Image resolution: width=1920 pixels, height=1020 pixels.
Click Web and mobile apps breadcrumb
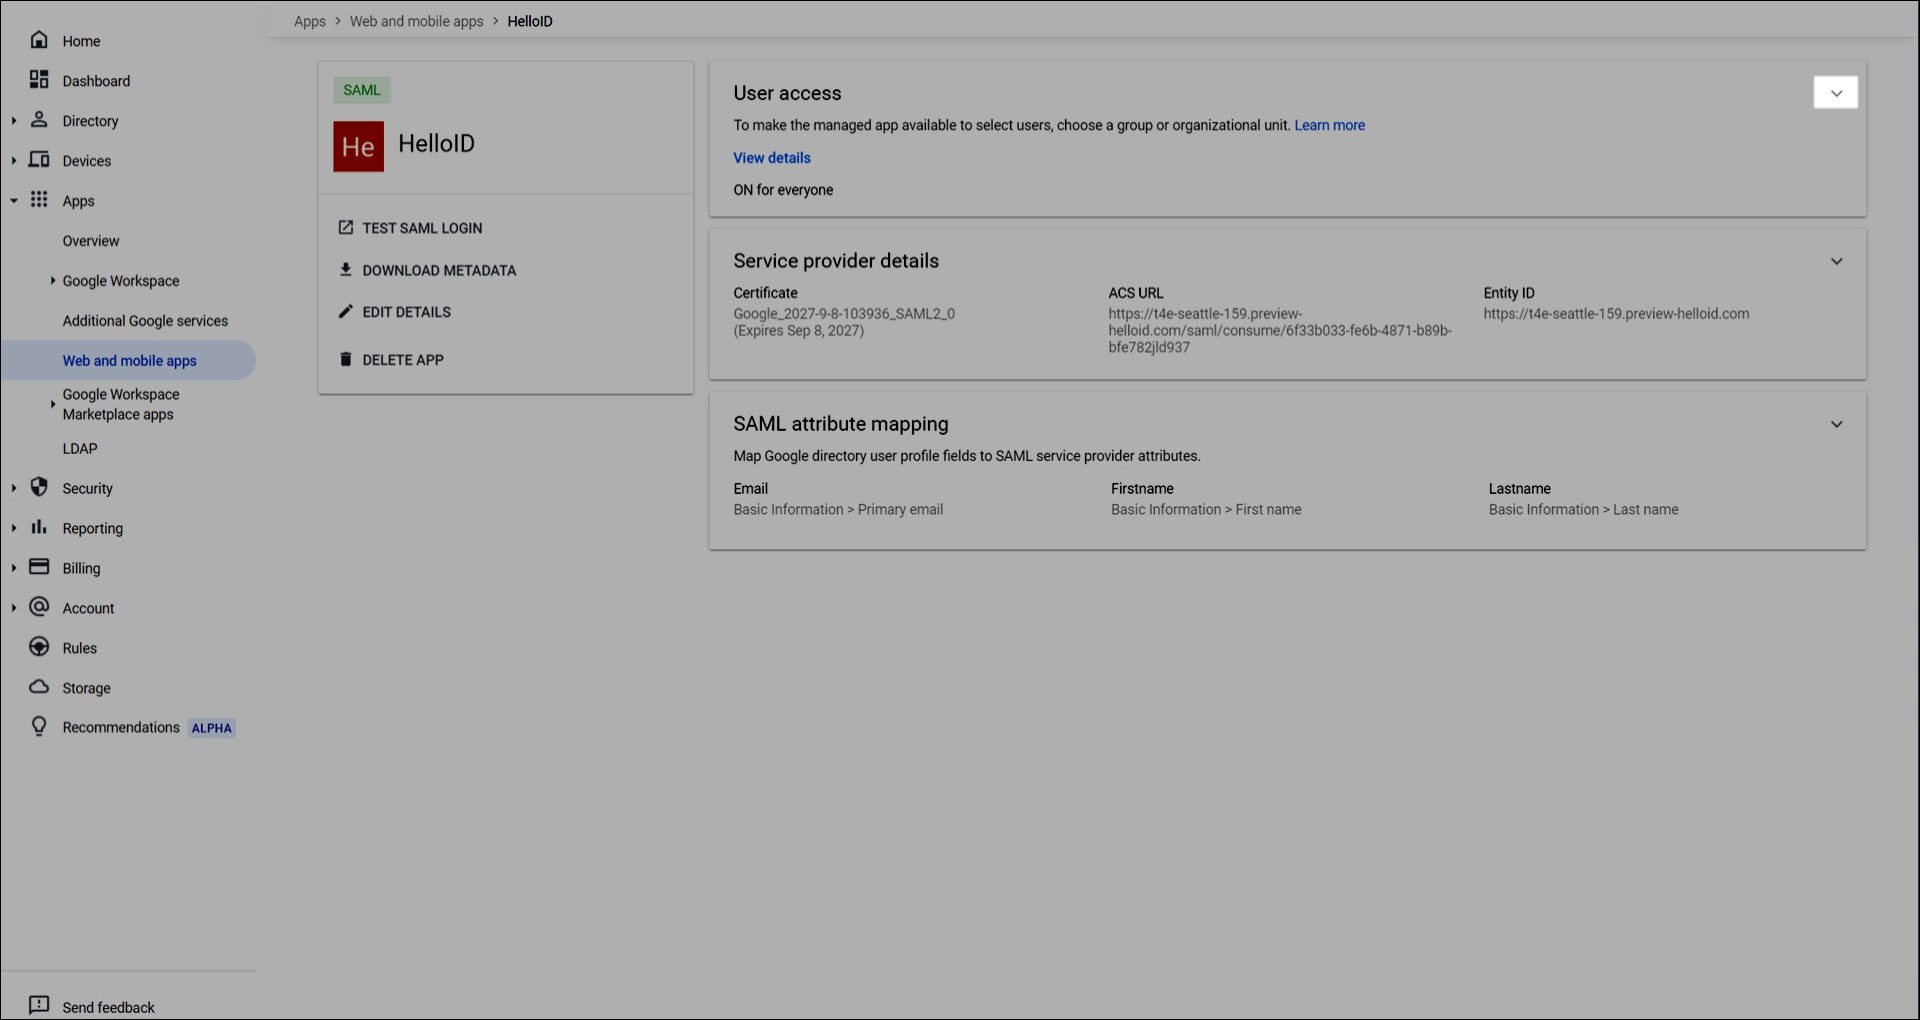pos(417,21)
